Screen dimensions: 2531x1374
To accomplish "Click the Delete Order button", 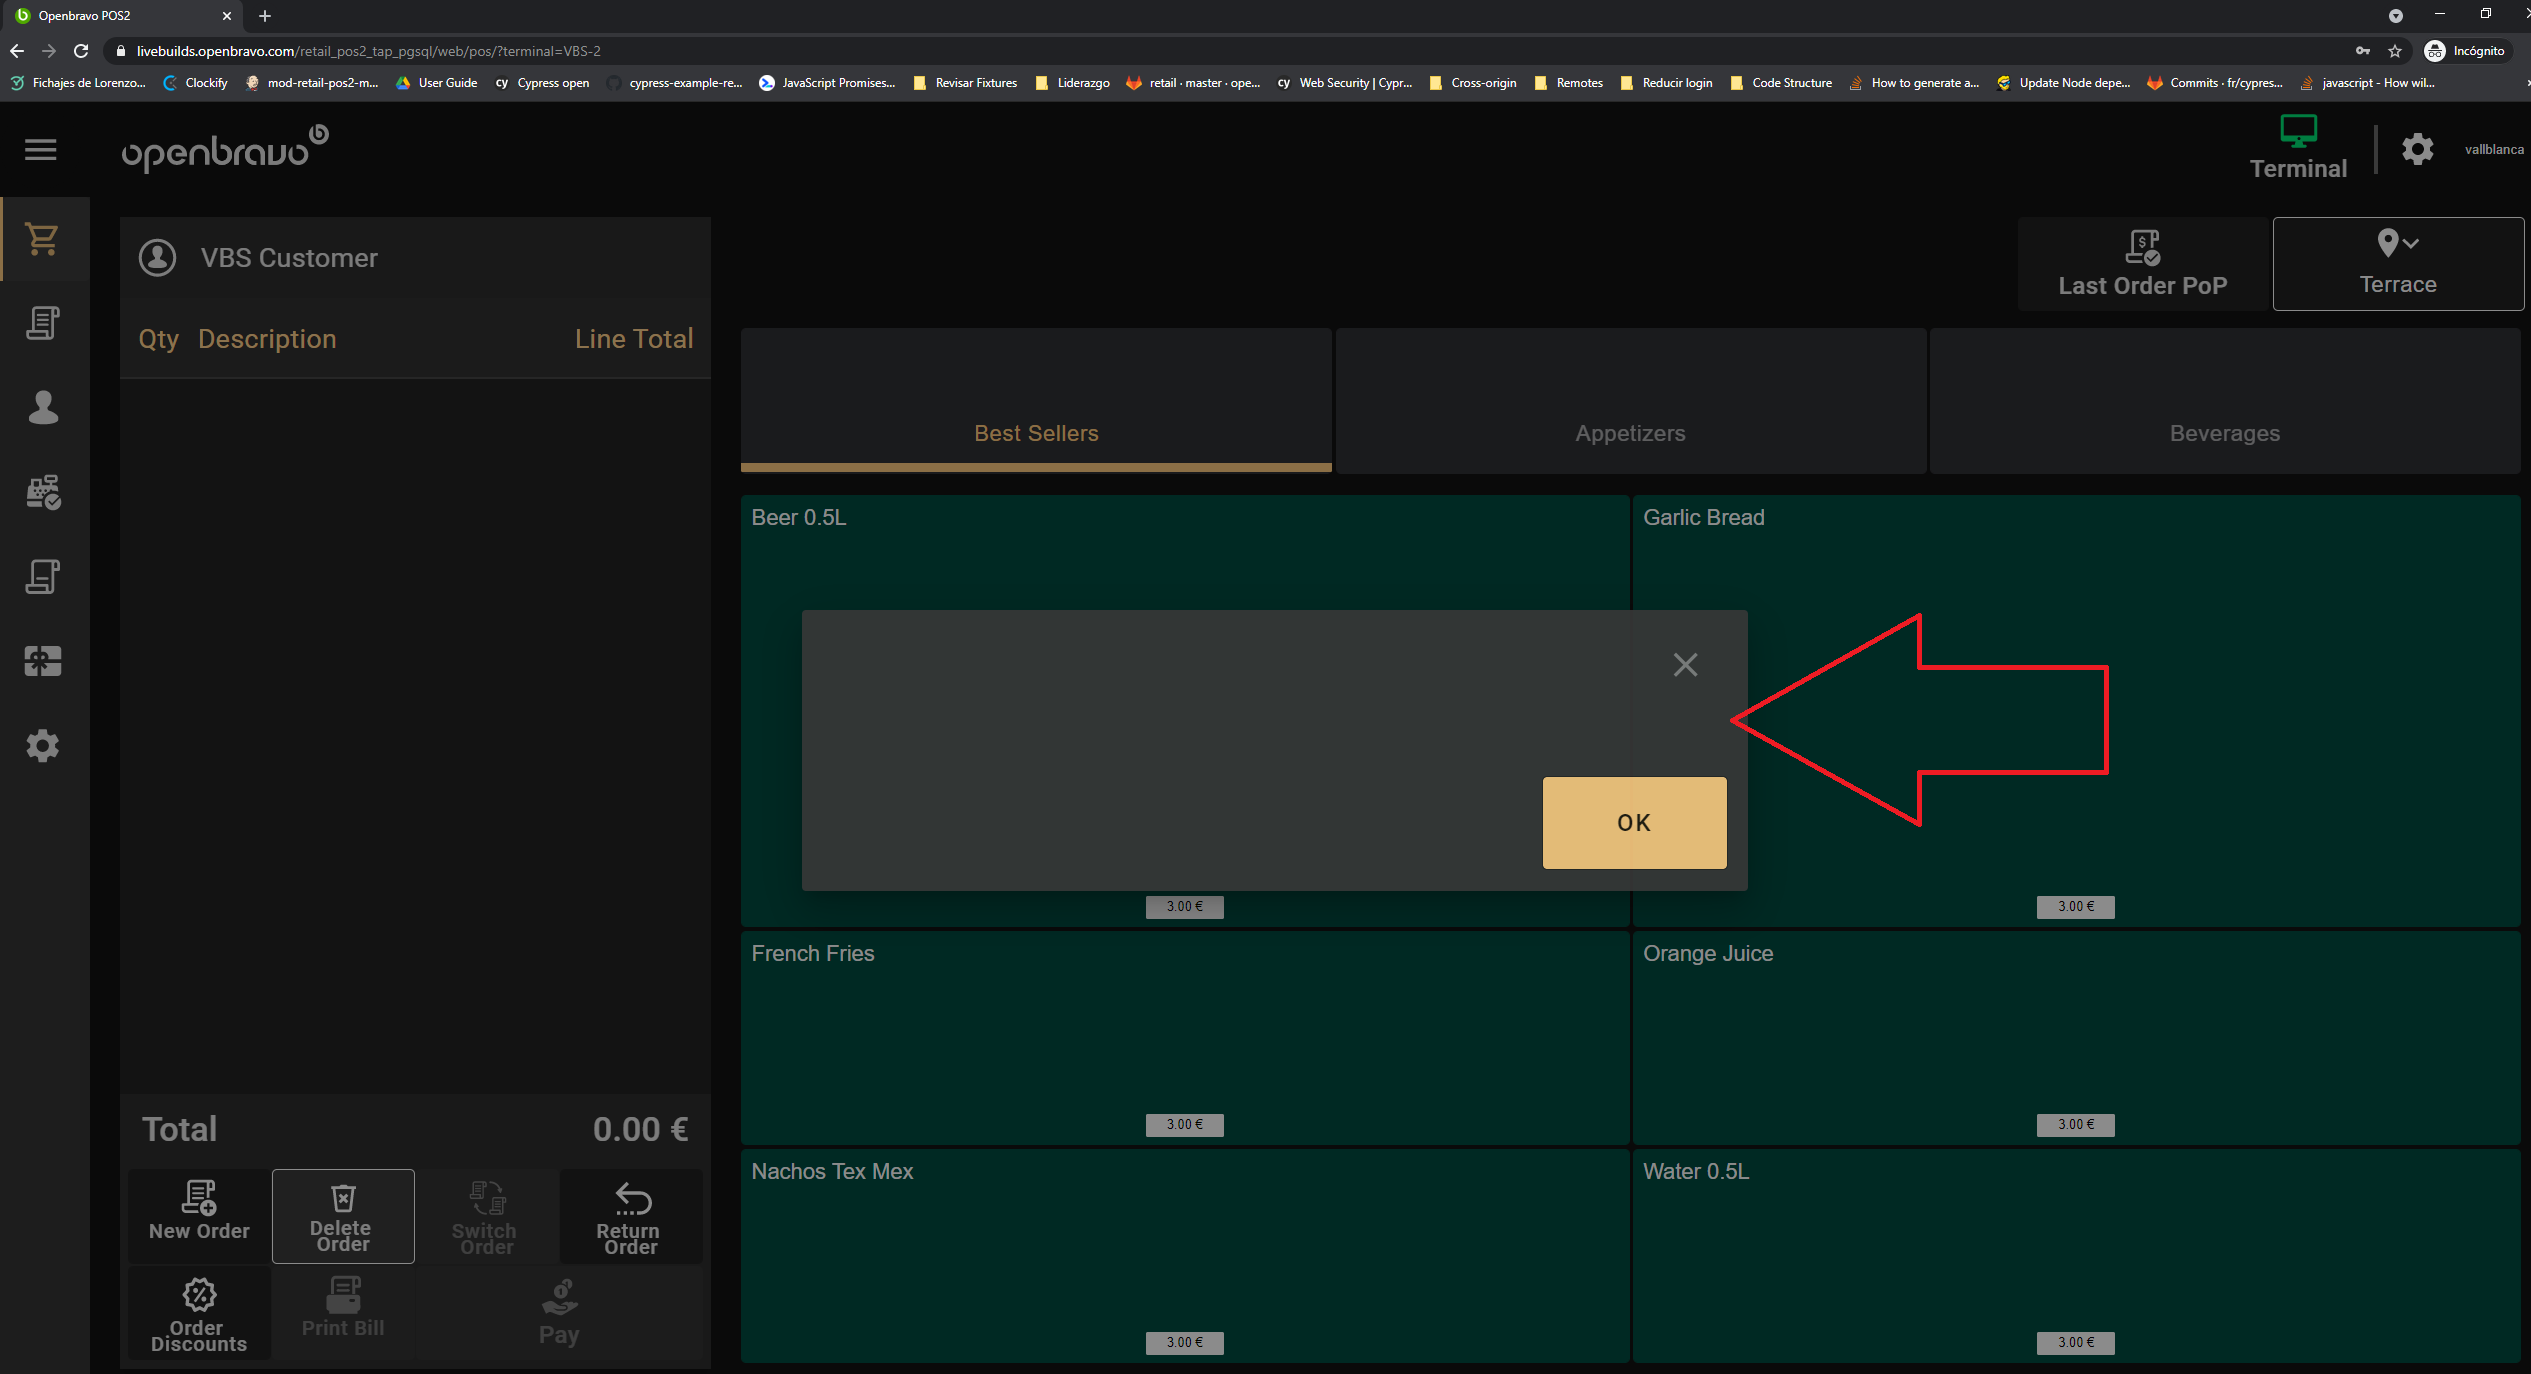I will pyautogui.click(x=342, y=1216).
